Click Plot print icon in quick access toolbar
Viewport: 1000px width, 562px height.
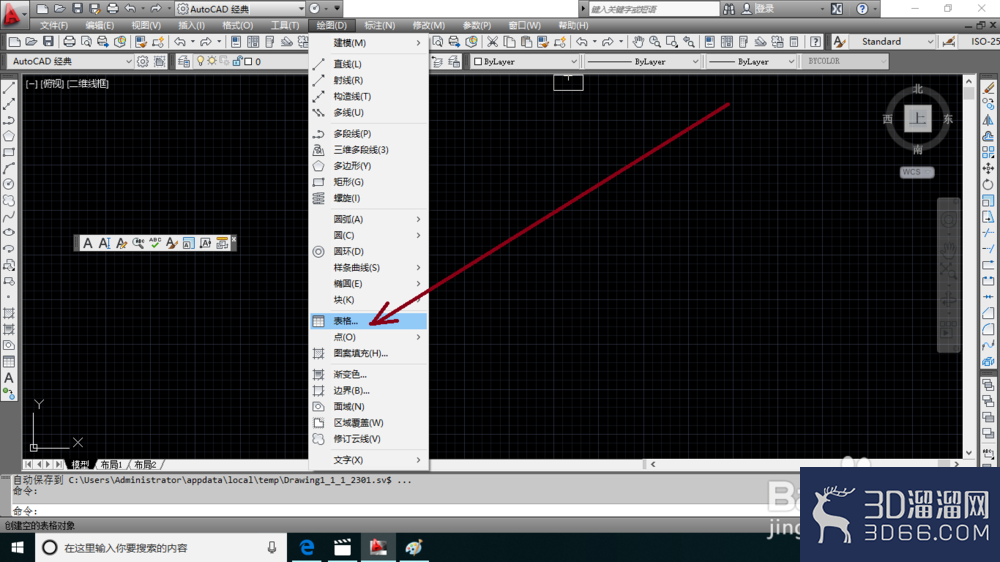pyautogui.click(x=113, y=9)
